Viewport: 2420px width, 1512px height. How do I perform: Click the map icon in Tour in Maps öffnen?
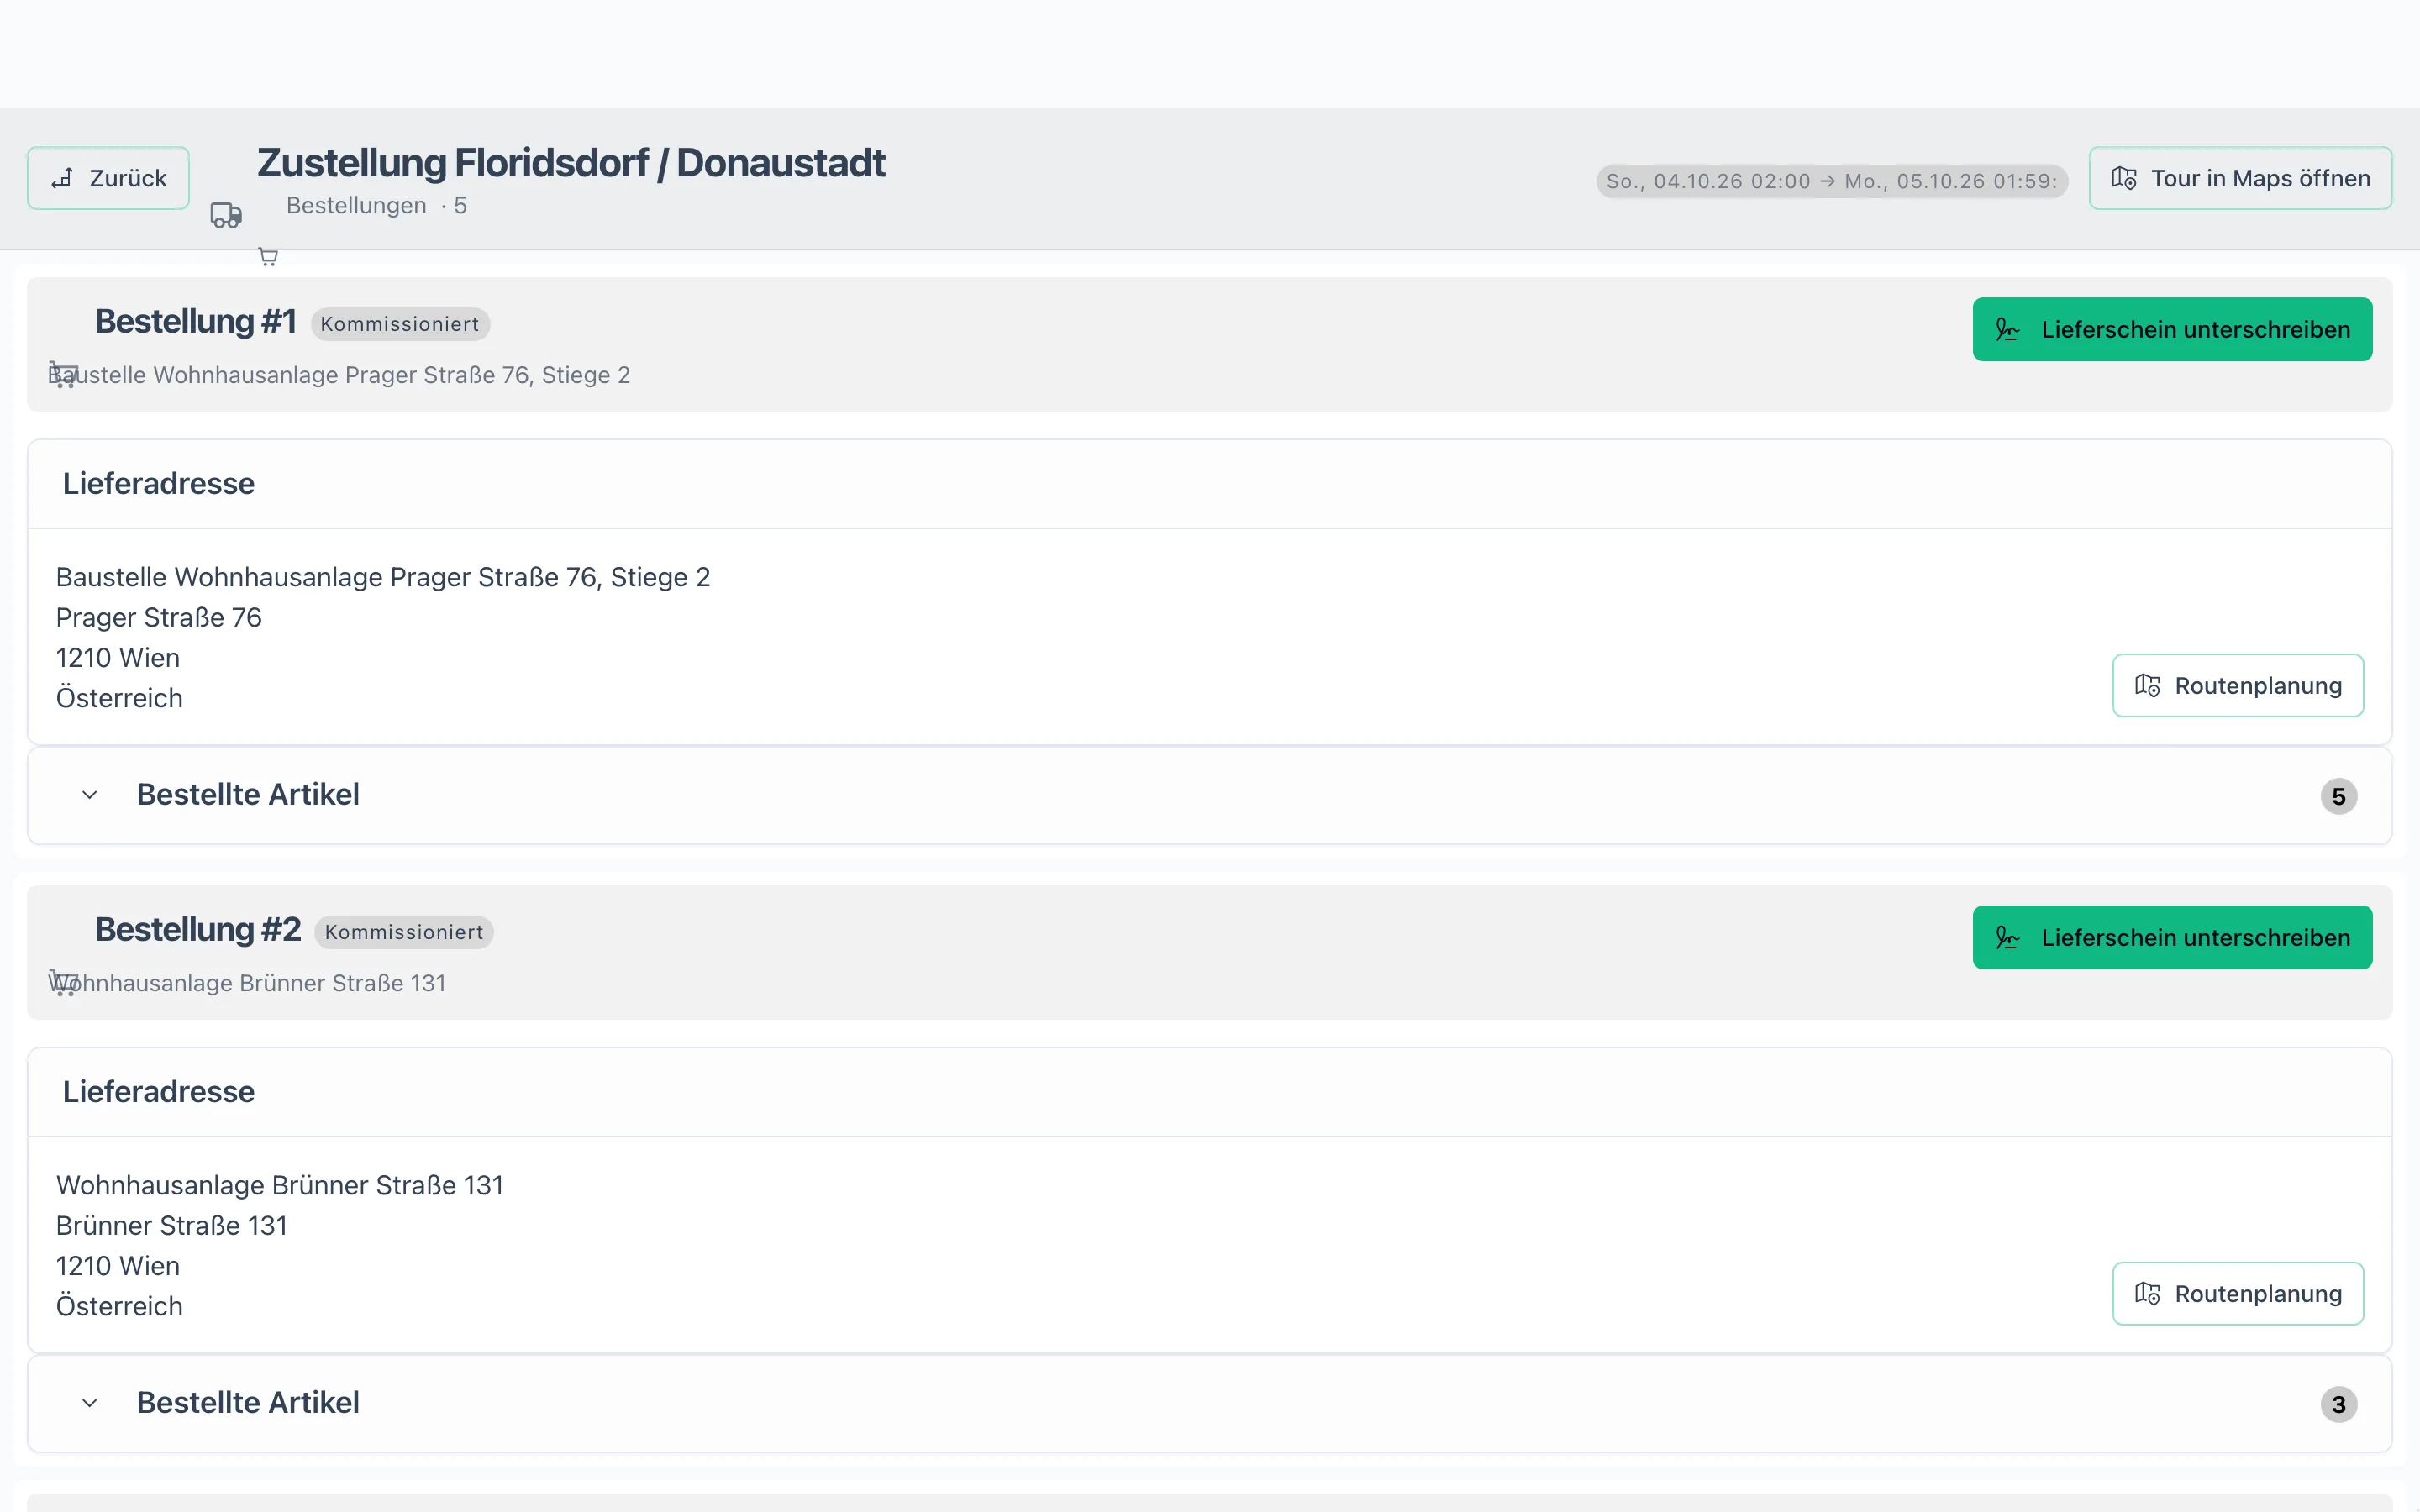coord(2124,178)
